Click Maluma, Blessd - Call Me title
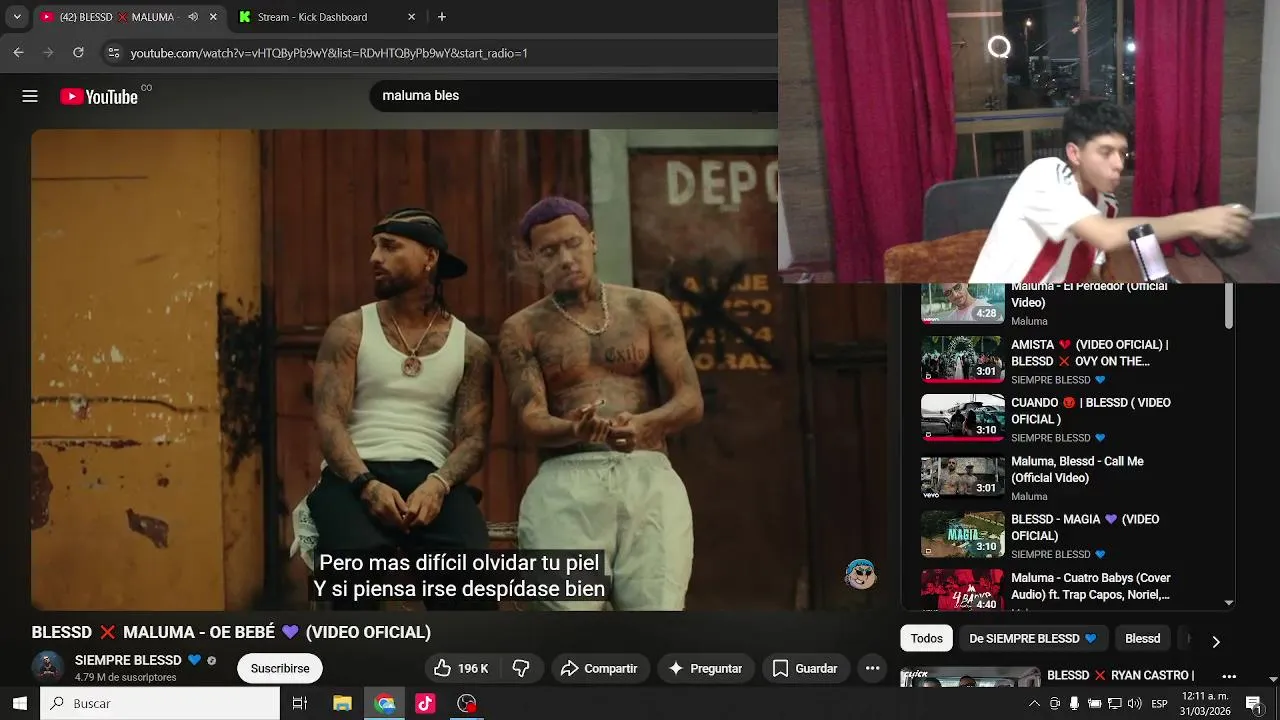This screenshot has height=720, width=1280. tap(1077, 469)
